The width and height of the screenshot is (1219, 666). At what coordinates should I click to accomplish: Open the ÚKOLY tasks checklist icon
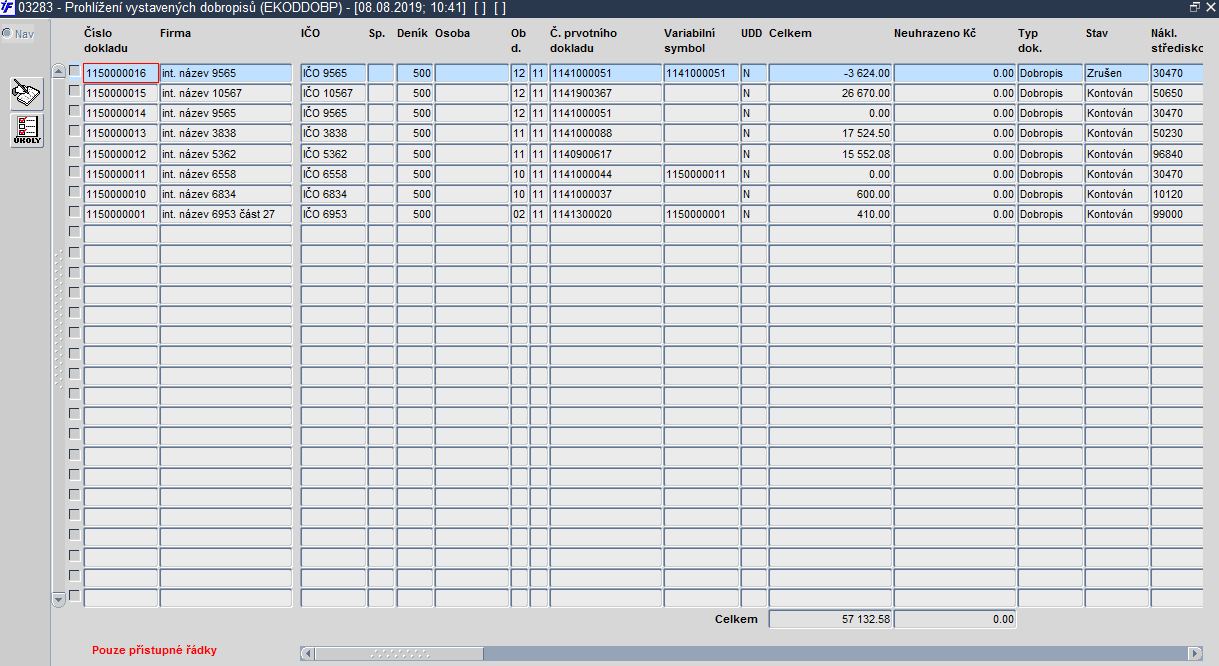(27, 131)
